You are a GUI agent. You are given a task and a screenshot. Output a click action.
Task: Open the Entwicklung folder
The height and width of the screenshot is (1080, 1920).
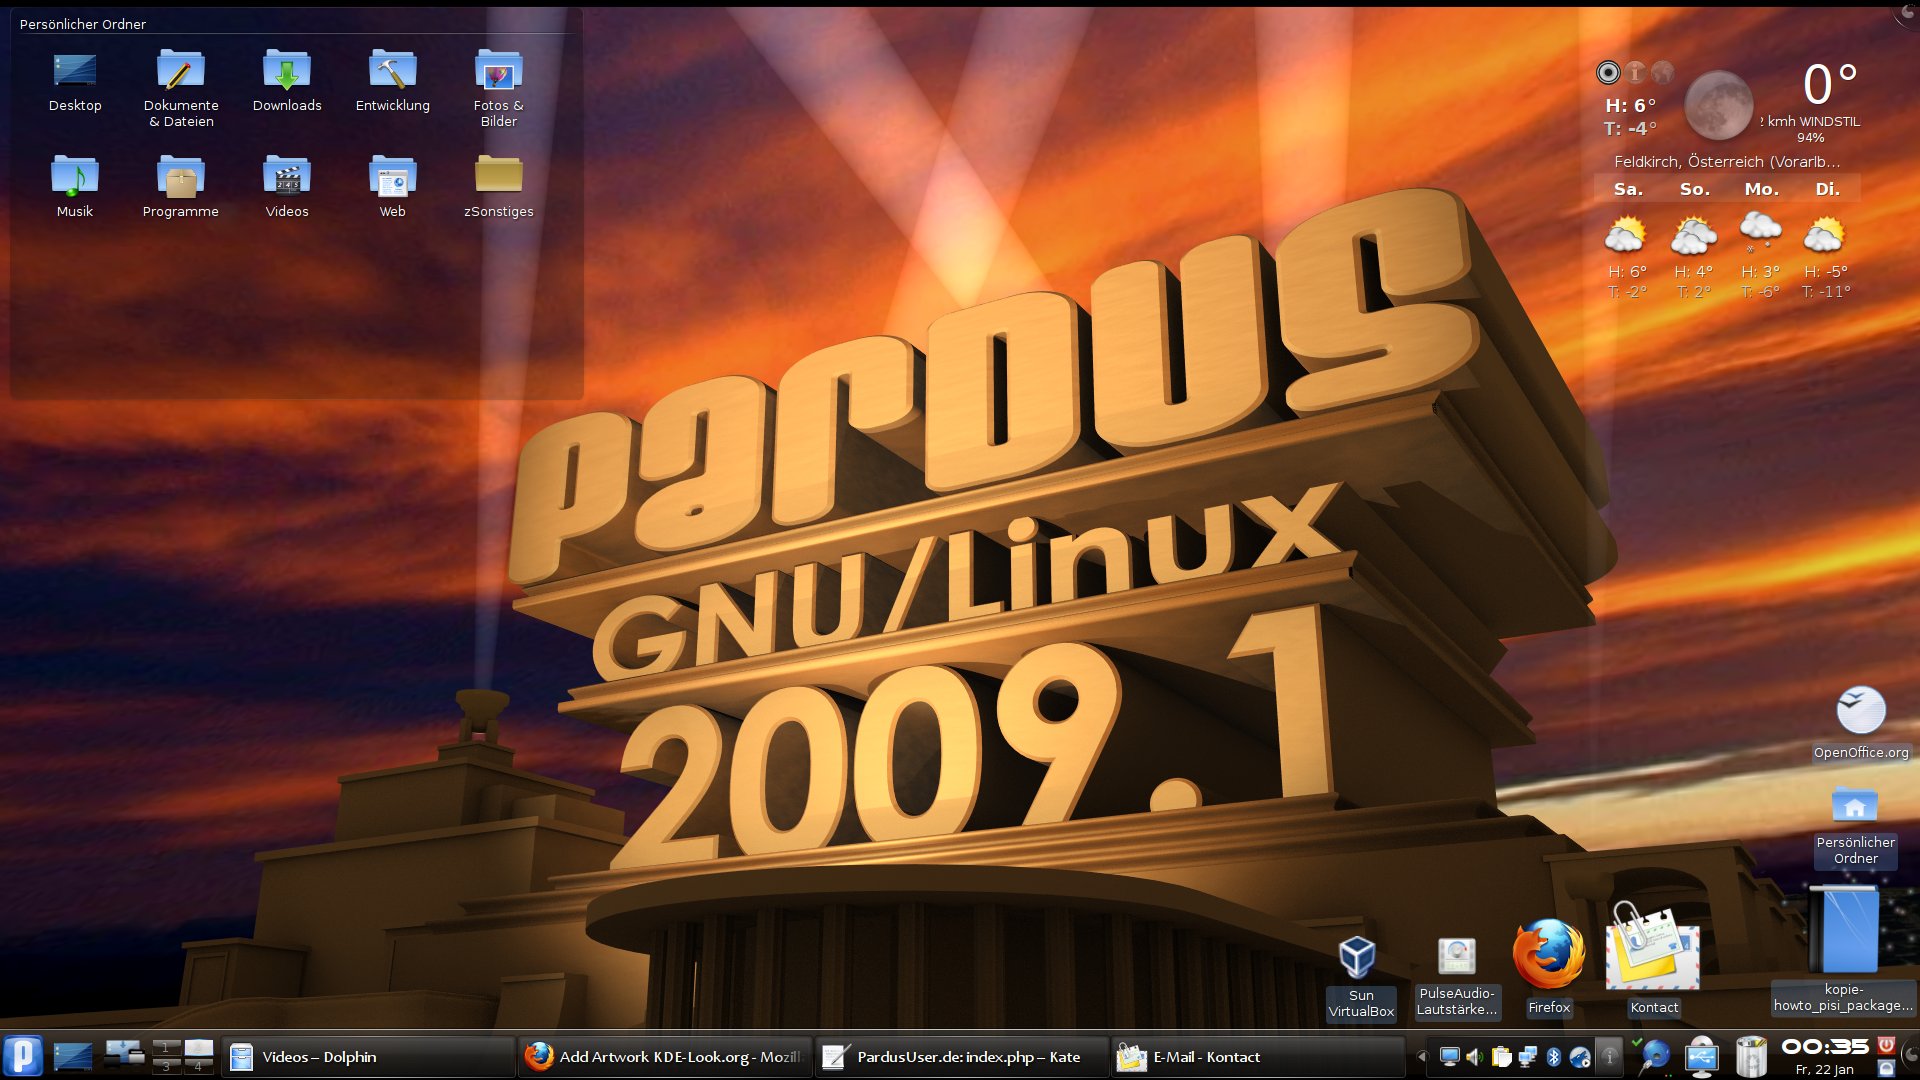393,80
